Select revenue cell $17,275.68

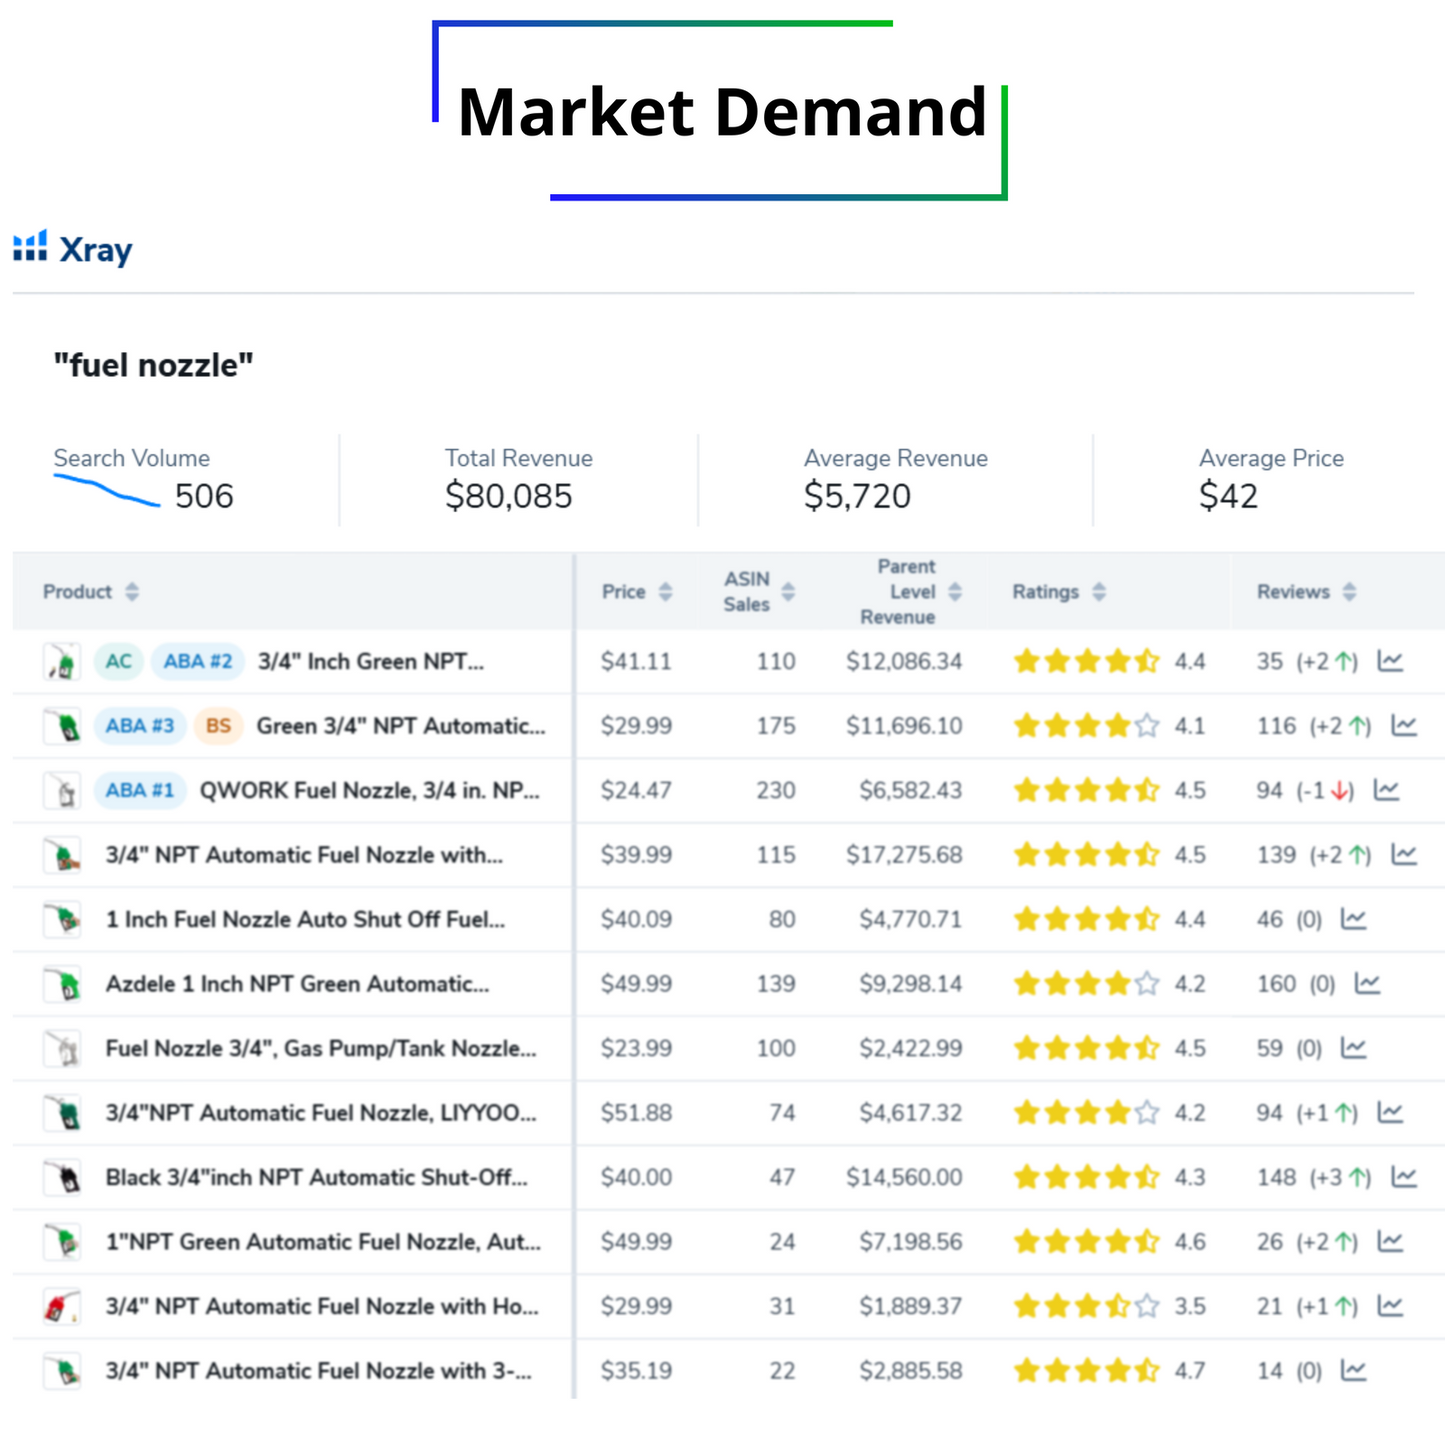tap(904, 855)
